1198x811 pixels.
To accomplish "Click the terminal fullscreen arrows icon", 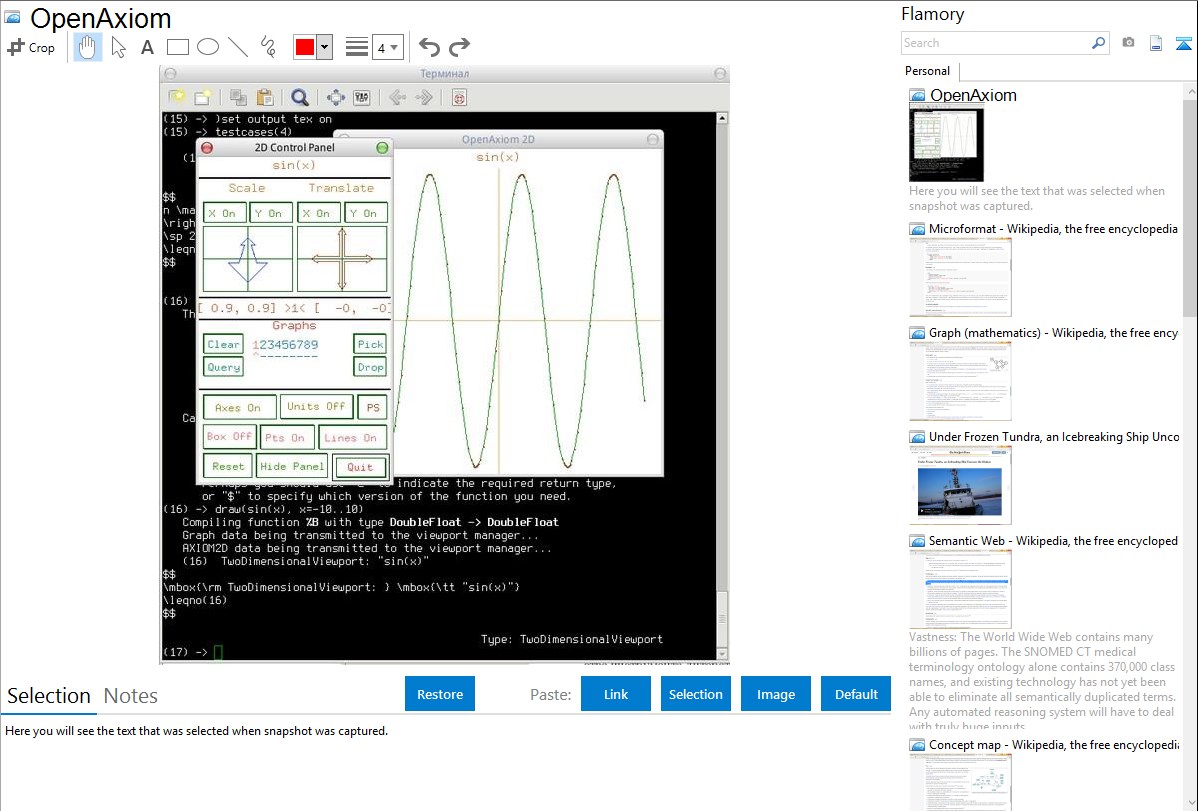I will click(335, 97).
